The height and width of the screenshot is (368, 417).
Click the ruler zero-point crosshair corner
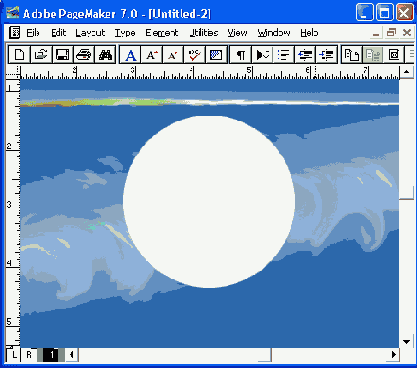coord(13,72)
